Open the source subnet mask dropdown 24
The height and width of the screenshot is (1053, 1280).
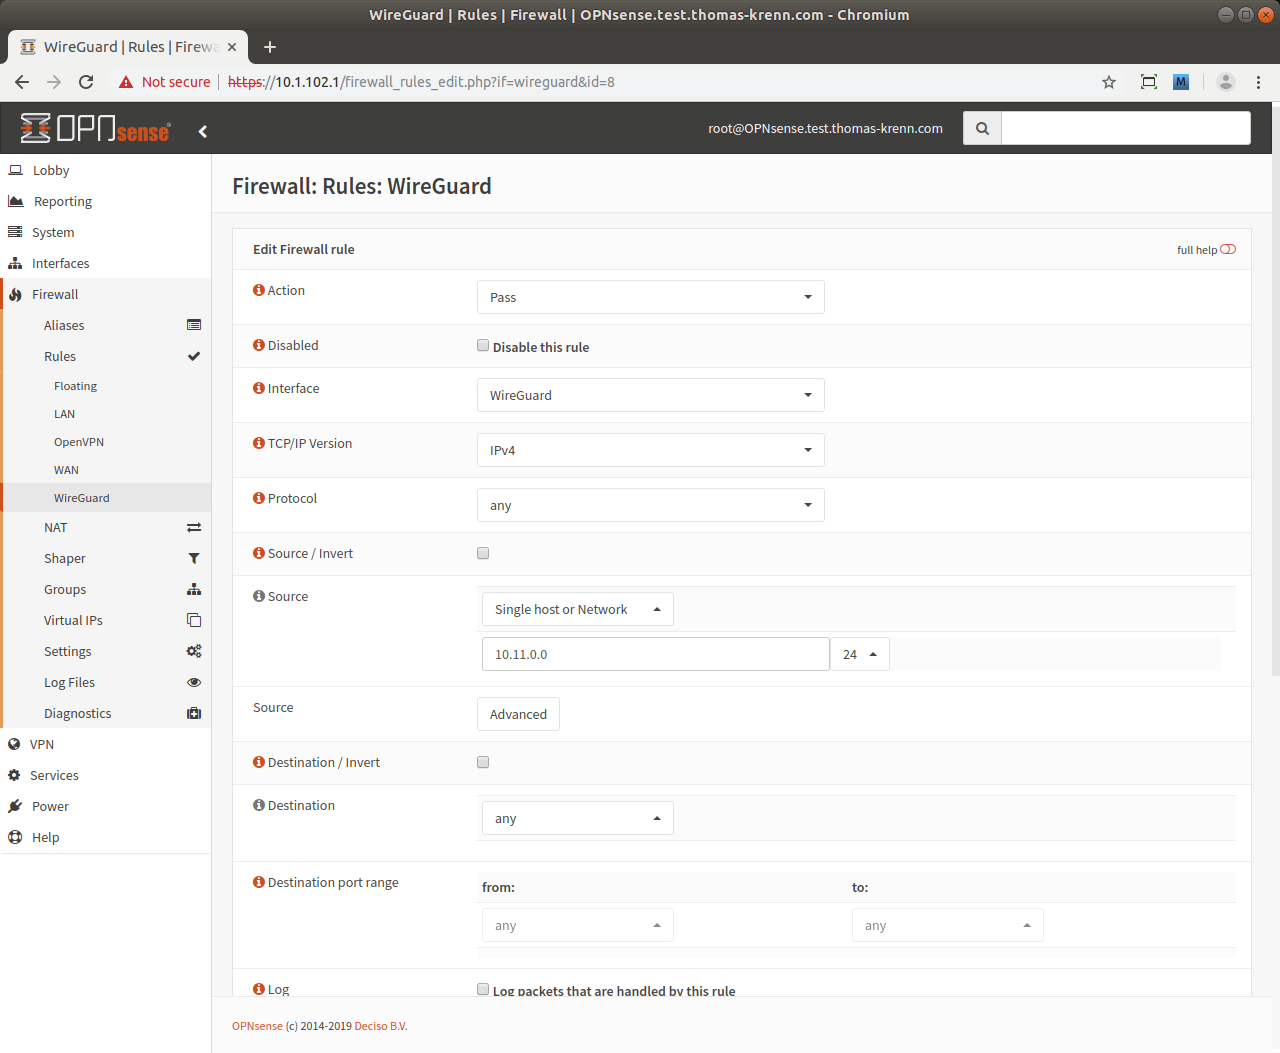point(860,654)
